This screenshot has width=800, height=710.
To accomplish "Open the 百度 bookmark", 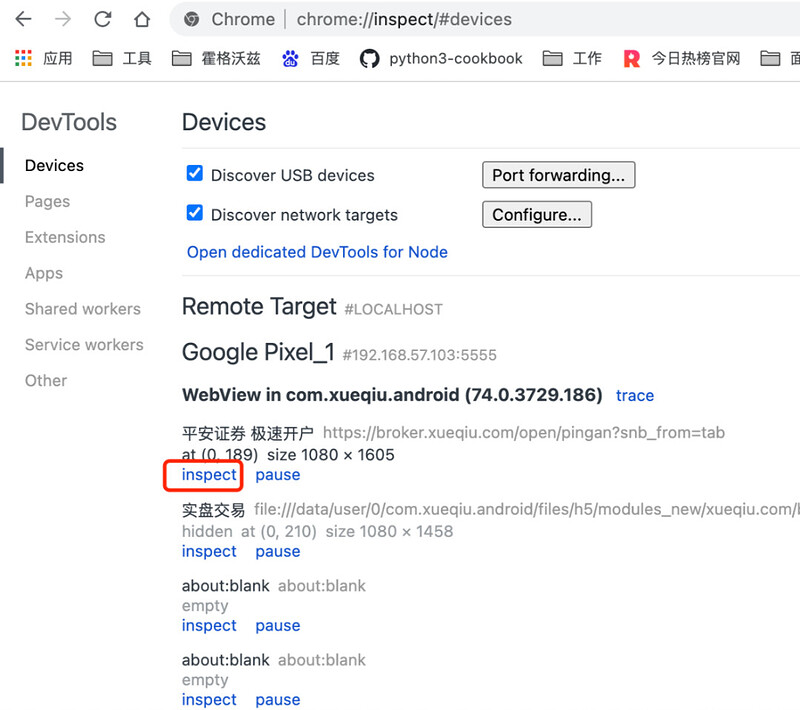I will click(311, 59).
